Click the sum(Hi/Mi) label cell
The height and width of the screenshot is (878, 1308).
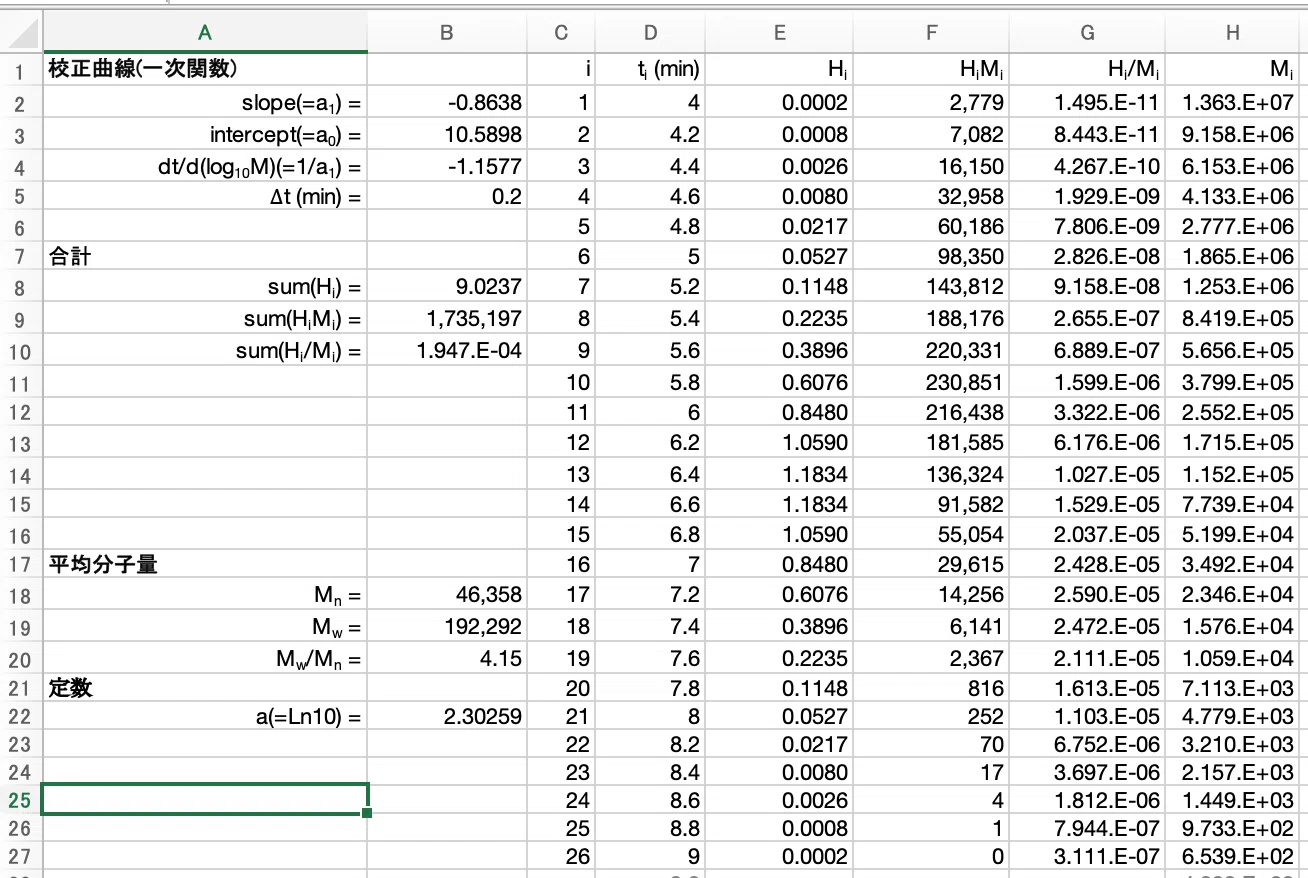[x=205, y=351]
